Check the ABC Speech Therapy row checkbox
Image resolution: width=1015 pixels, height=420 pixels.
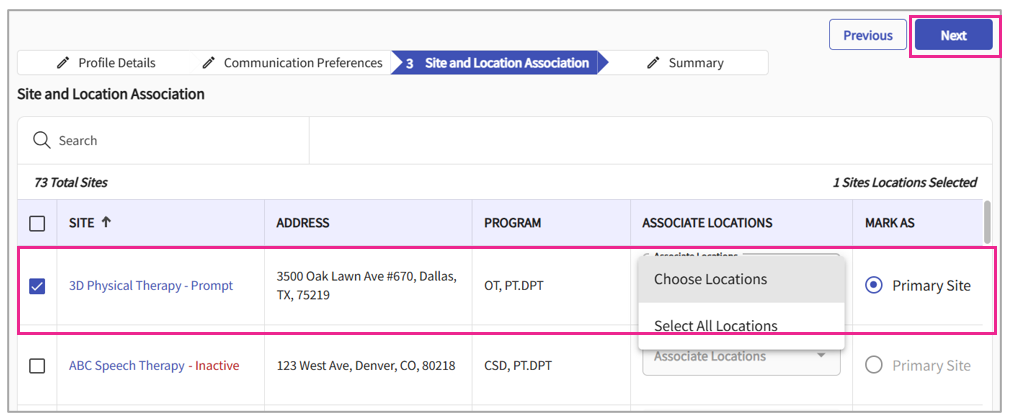[x=37, y=366]
